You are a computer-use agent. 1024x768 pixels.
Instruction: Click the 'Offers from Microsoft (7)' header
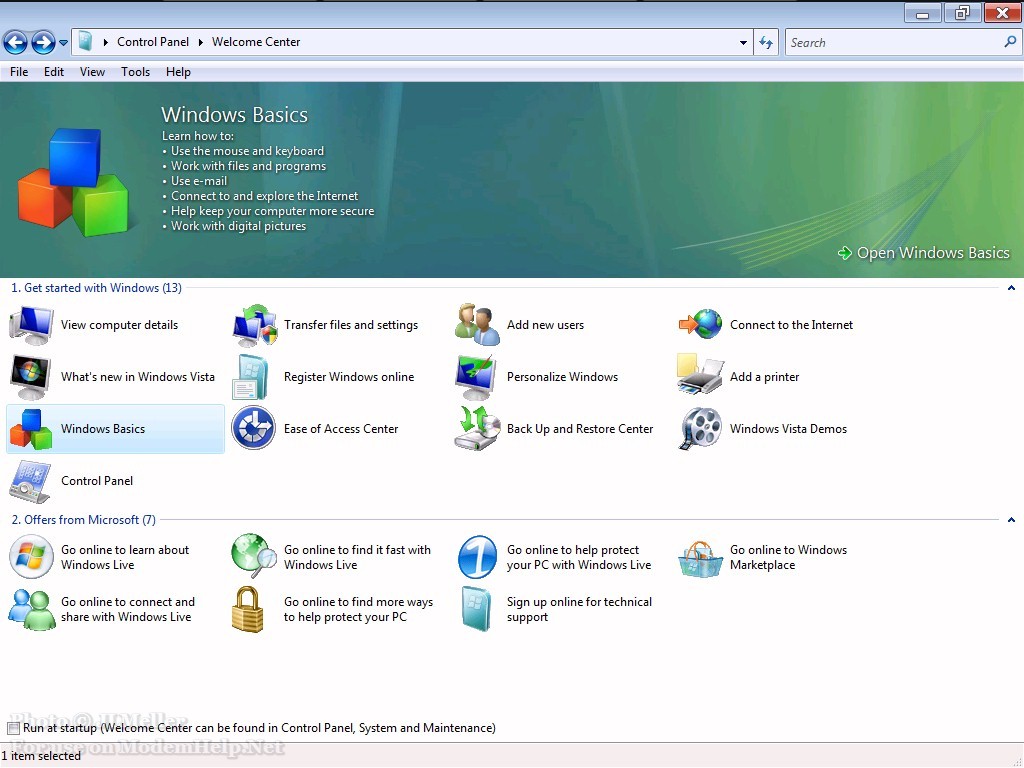point(84,520)
